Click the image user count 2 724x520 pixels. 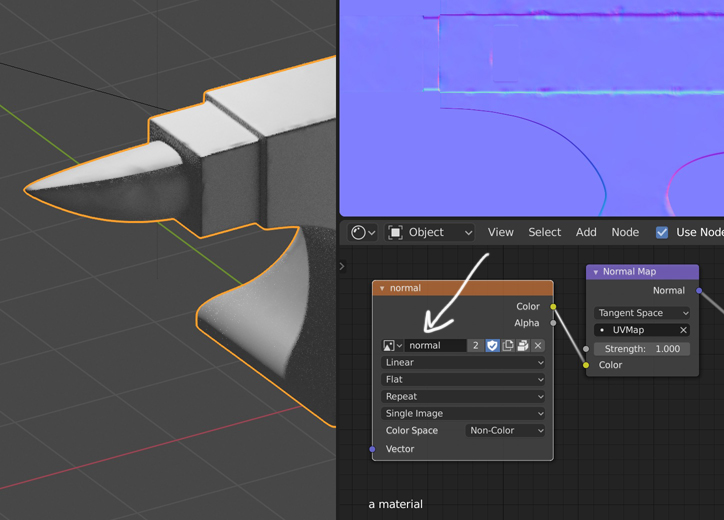(476, 345)
